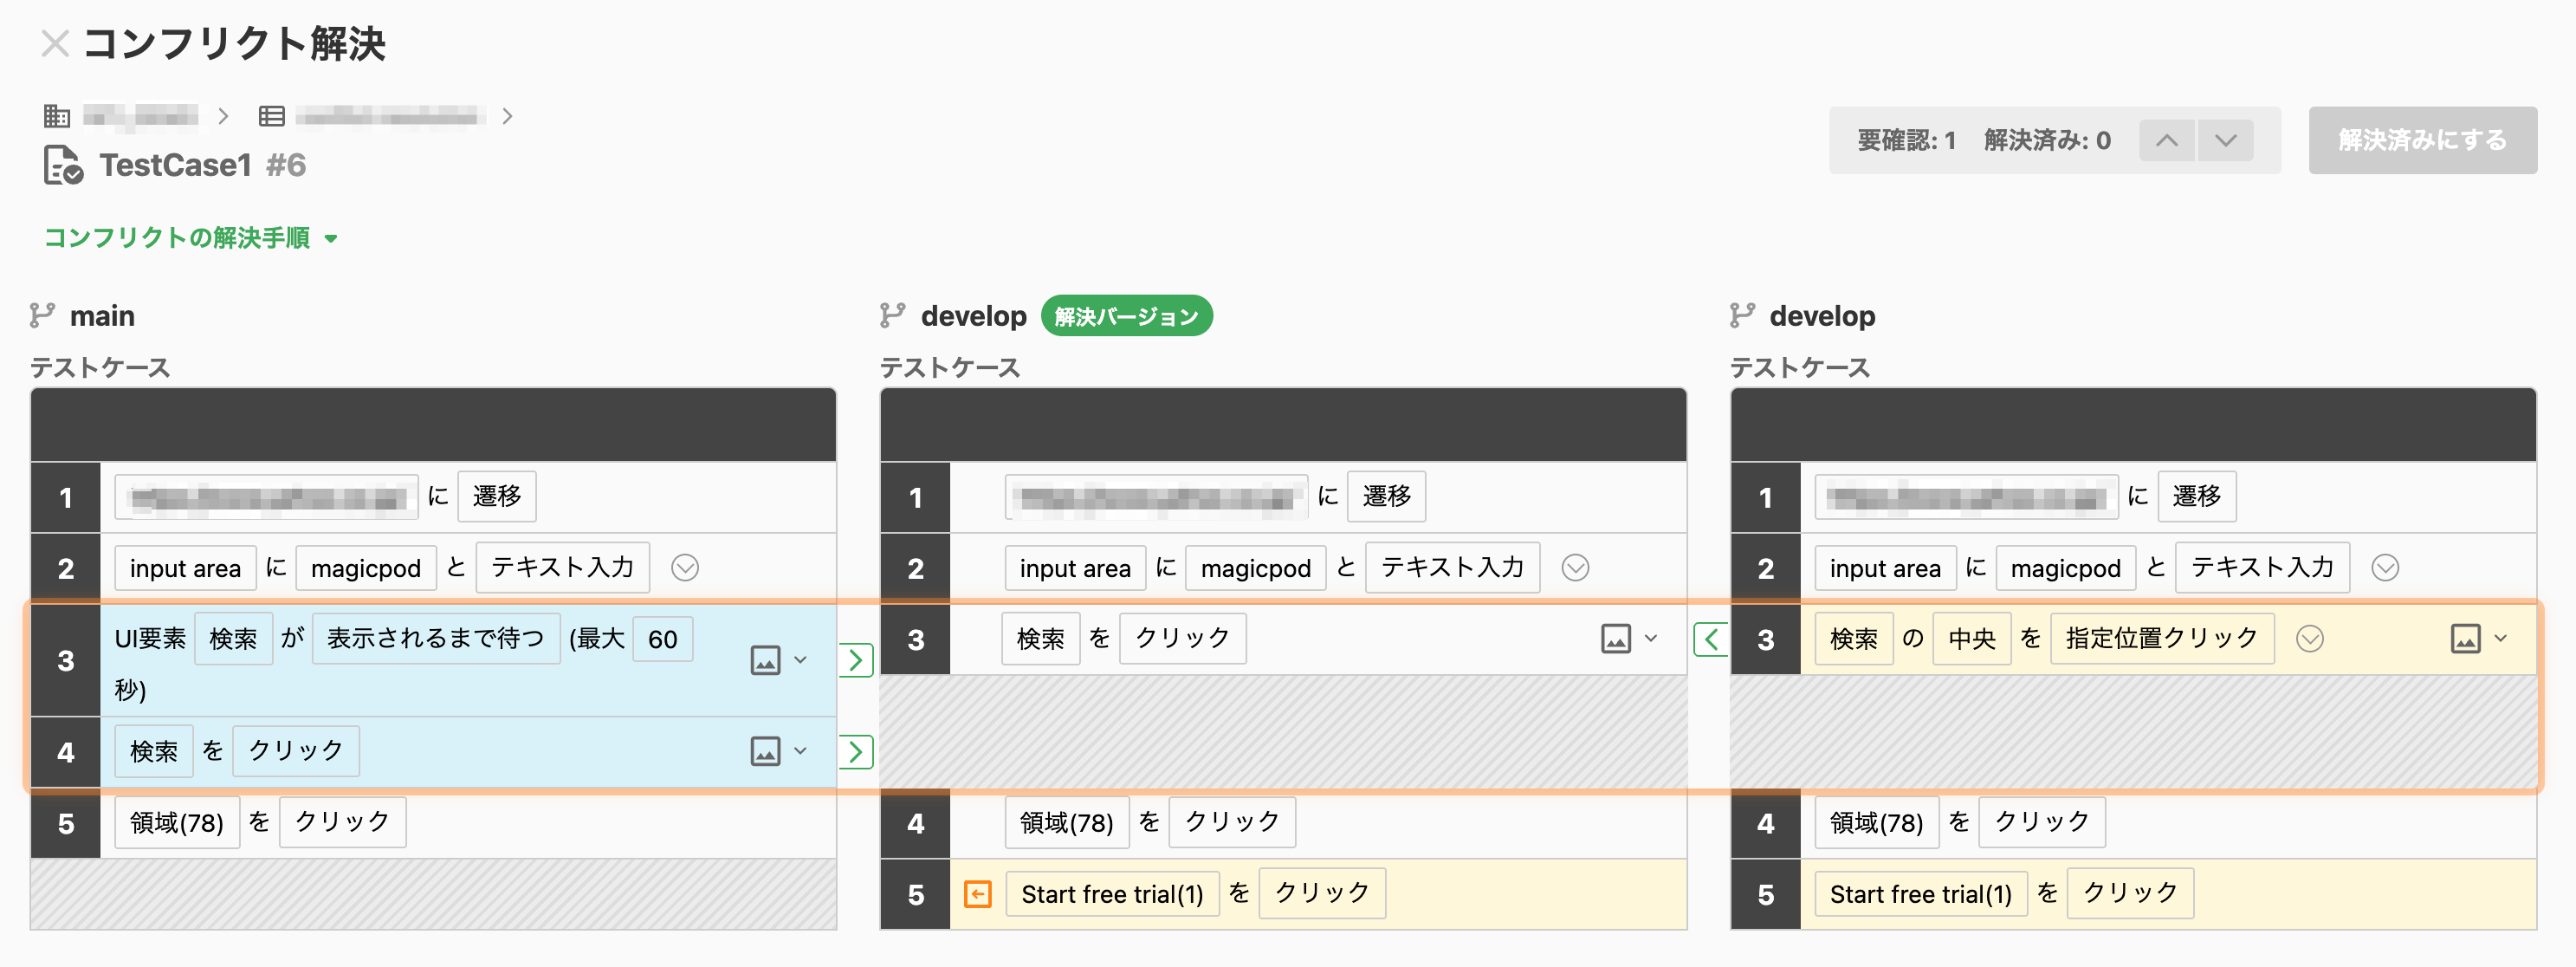The height and width of the screenshot is (967, 2576).
Task: Open dropdown arrow beside resolved step 3 image
Action: 1650,639
